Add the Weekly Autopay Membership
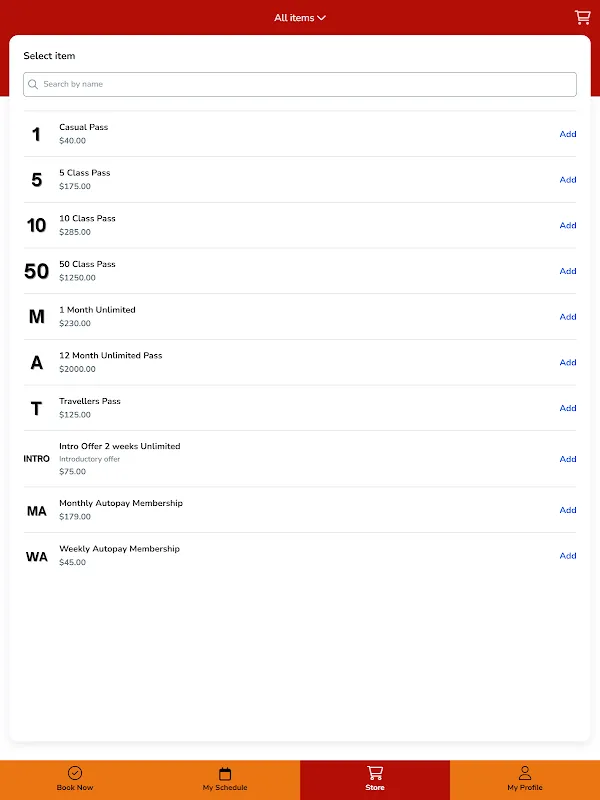This screenshot has width=600, height=800. point(568,556)
